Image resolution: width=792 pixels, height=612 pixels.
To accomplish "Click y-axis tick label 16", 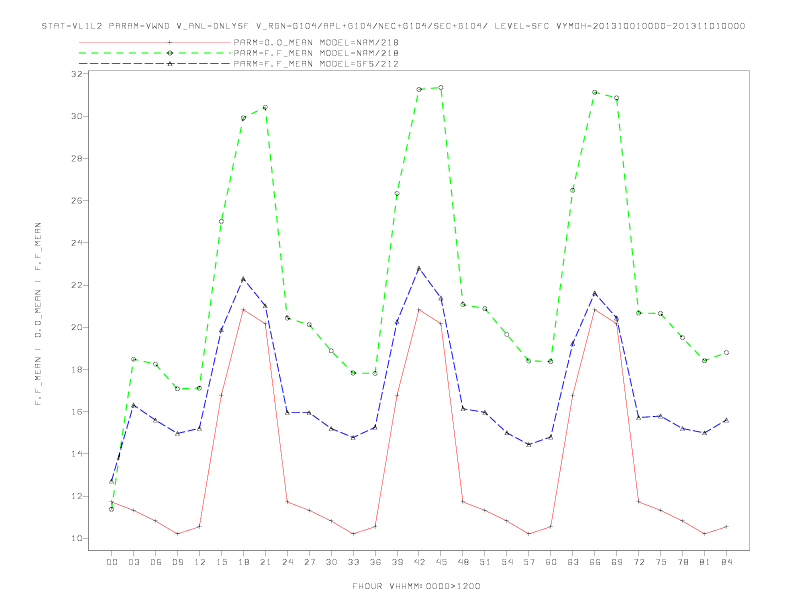I will [x=77, y=412].
